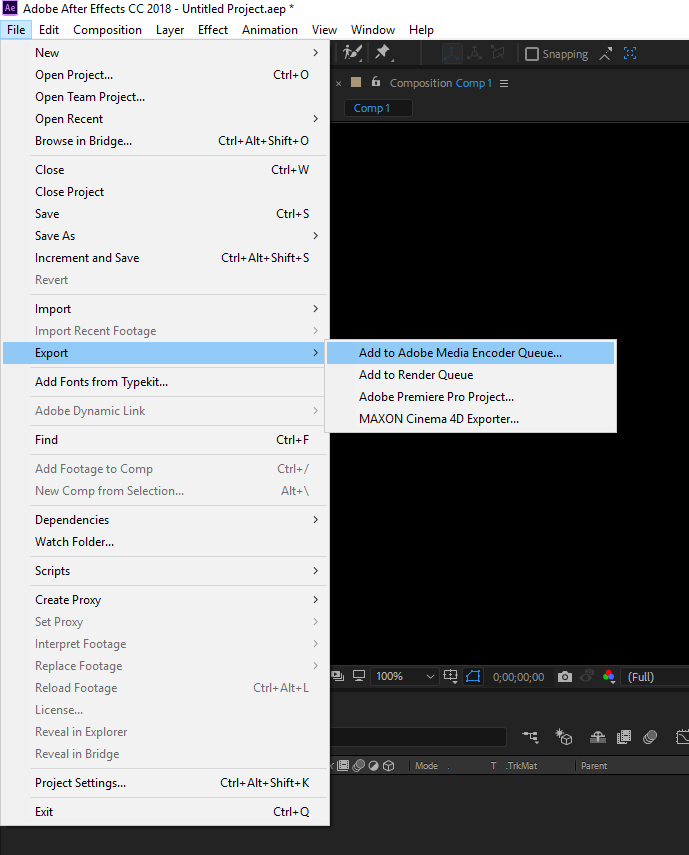Open the Animation menu

pyautogui.click(x=270, y=30)
